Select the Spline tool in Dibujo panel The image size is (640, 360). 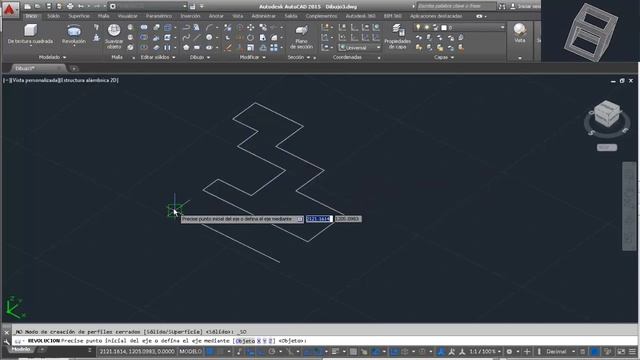pyautogui.click(x=186, y=38)
